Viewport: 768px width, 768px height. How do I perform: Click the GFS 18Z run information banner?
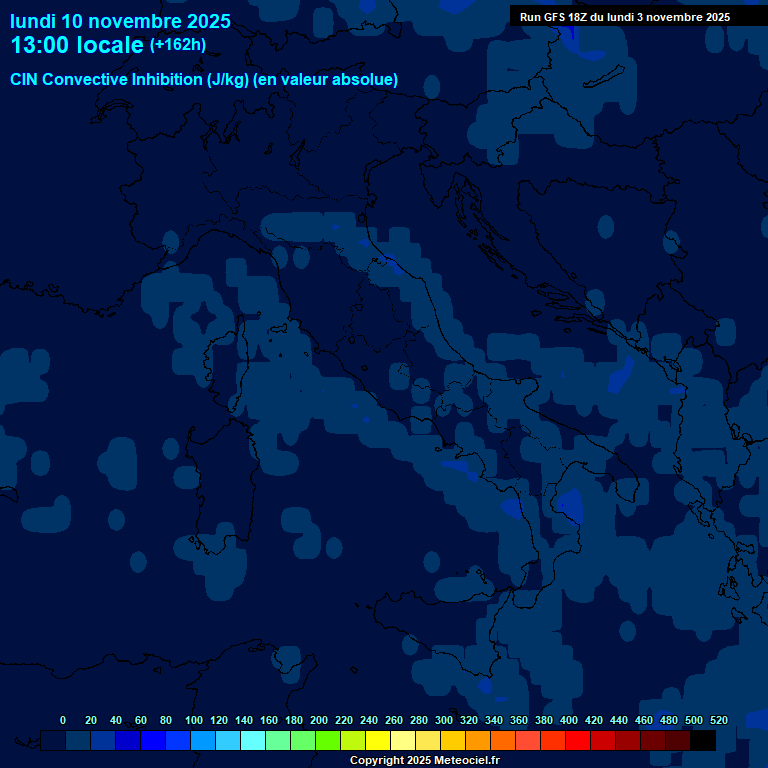624,17
